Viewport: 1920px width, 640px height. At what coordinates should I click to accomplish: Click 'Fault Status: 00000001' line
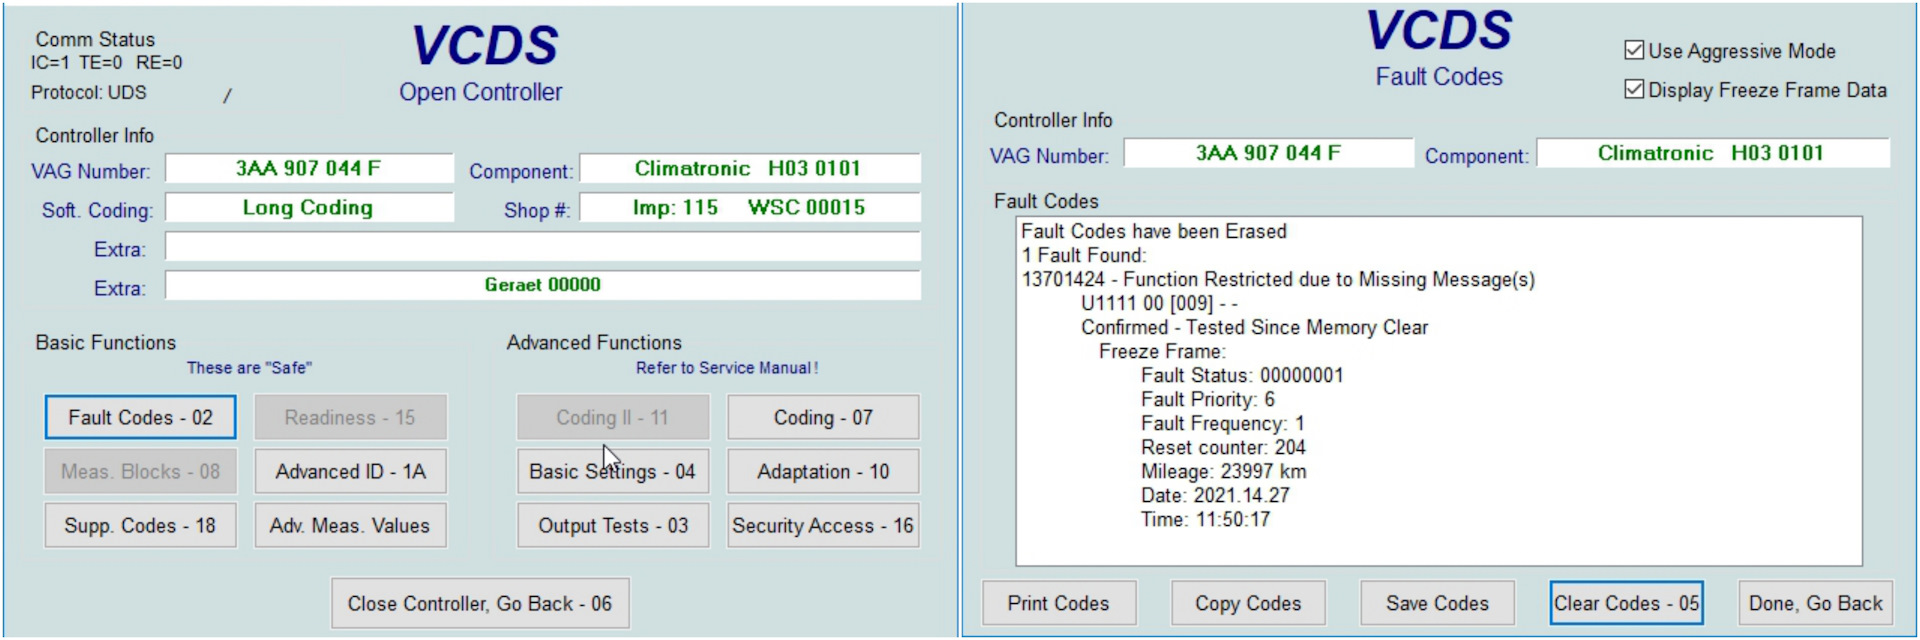pos(1242,375)
